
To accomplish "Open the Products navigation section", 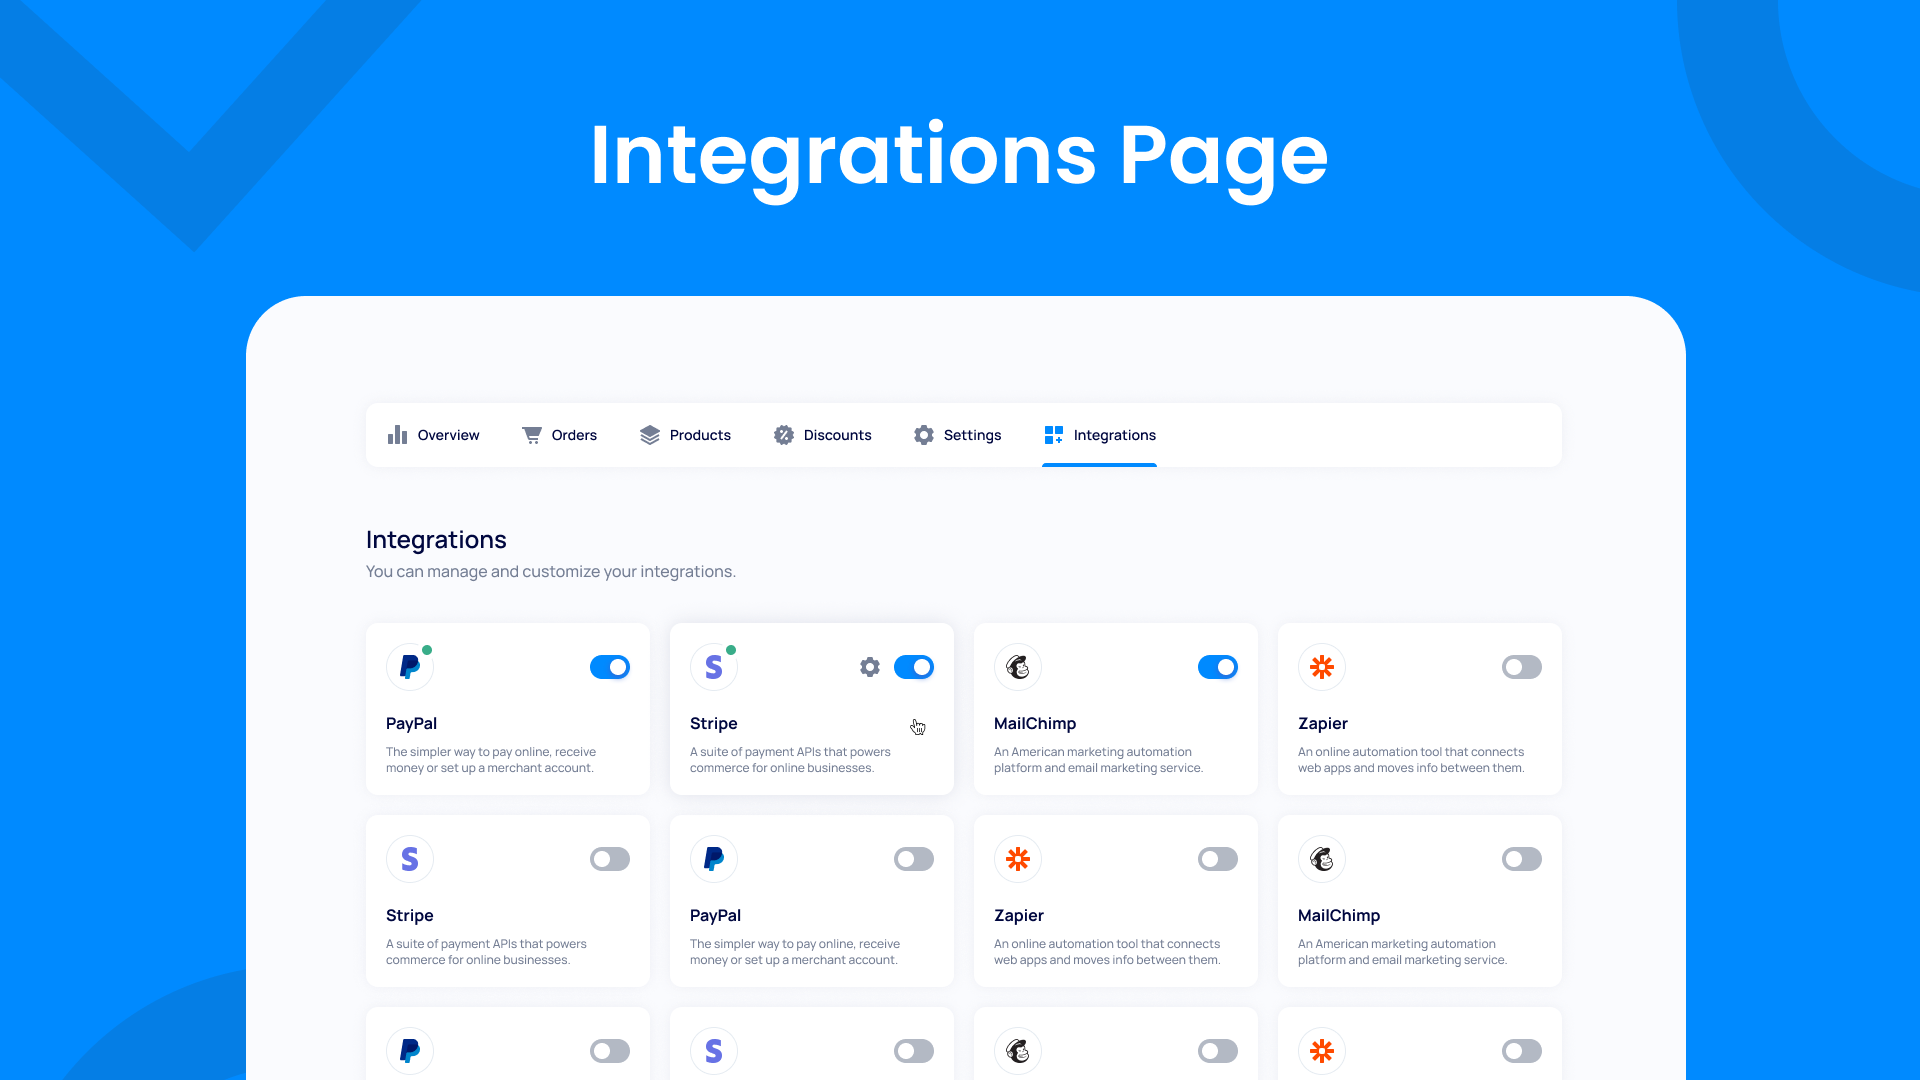I will pos(686,435).
